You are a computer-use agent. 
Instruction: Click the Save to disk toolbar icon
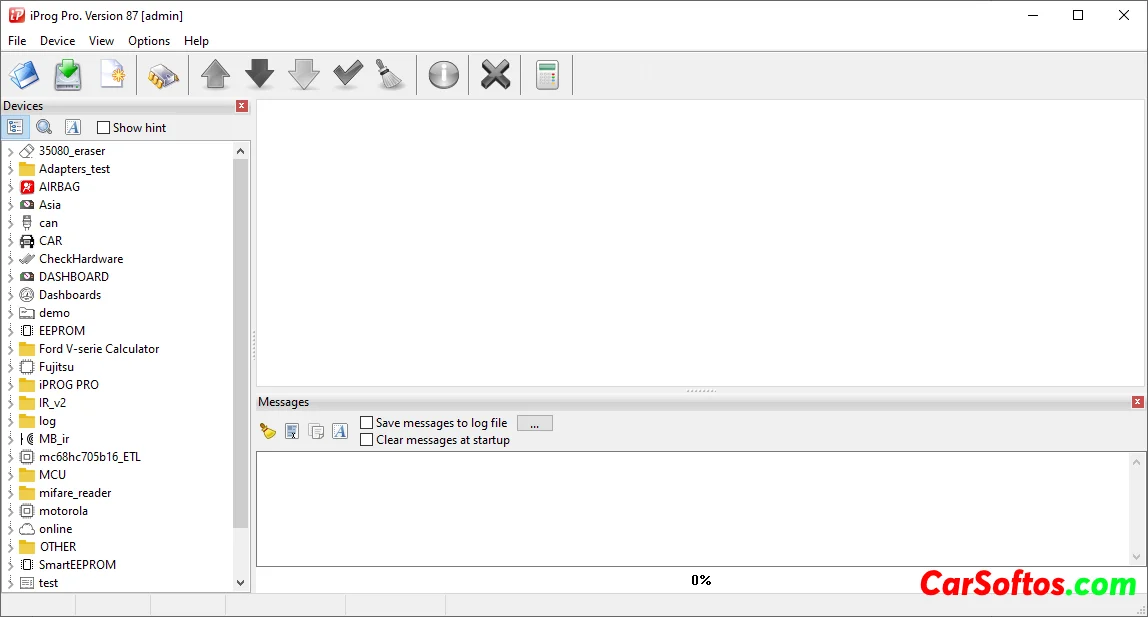pos(67,75)
